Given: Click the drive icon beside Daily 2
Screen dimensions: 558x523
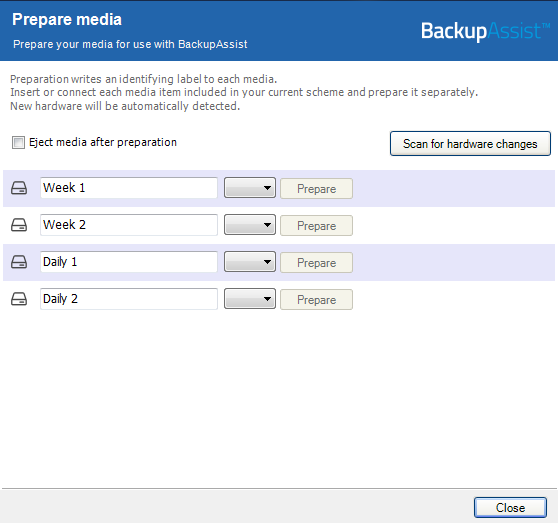Looking at the screenshot, I should (x=19, y=299).
